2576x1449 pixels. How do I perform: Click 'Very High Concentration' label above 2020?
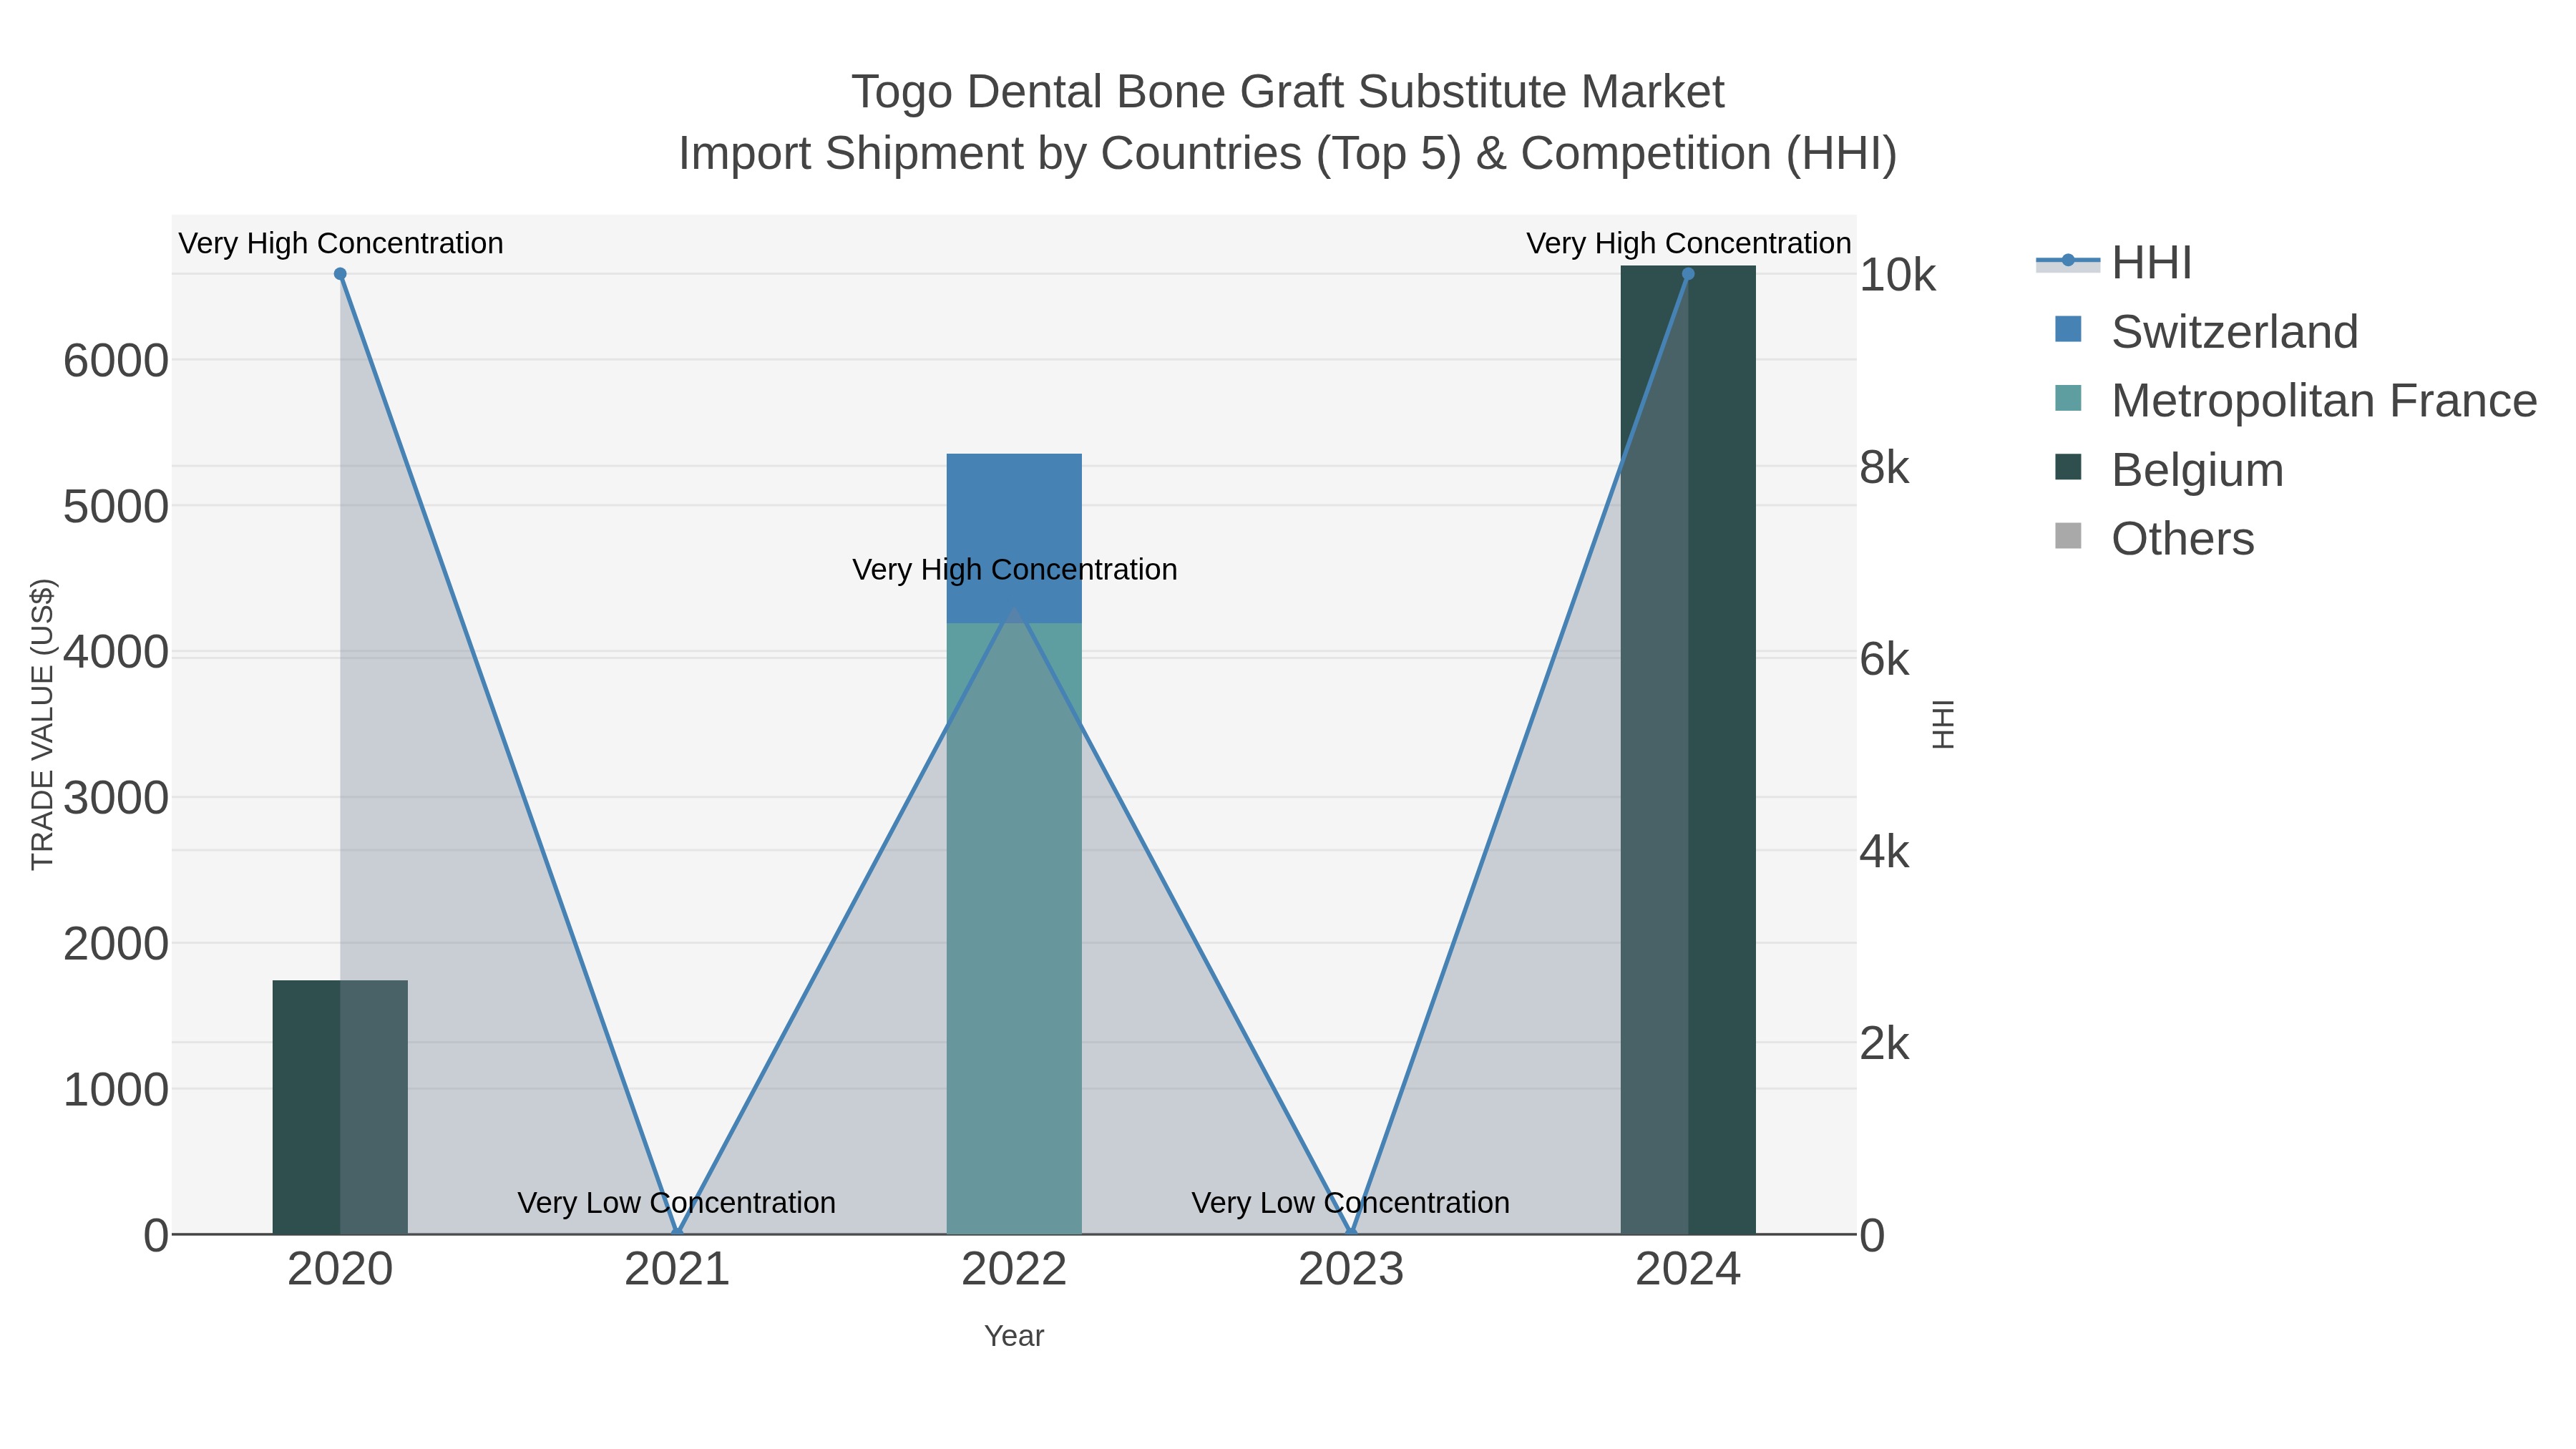[x=341, y=244]
